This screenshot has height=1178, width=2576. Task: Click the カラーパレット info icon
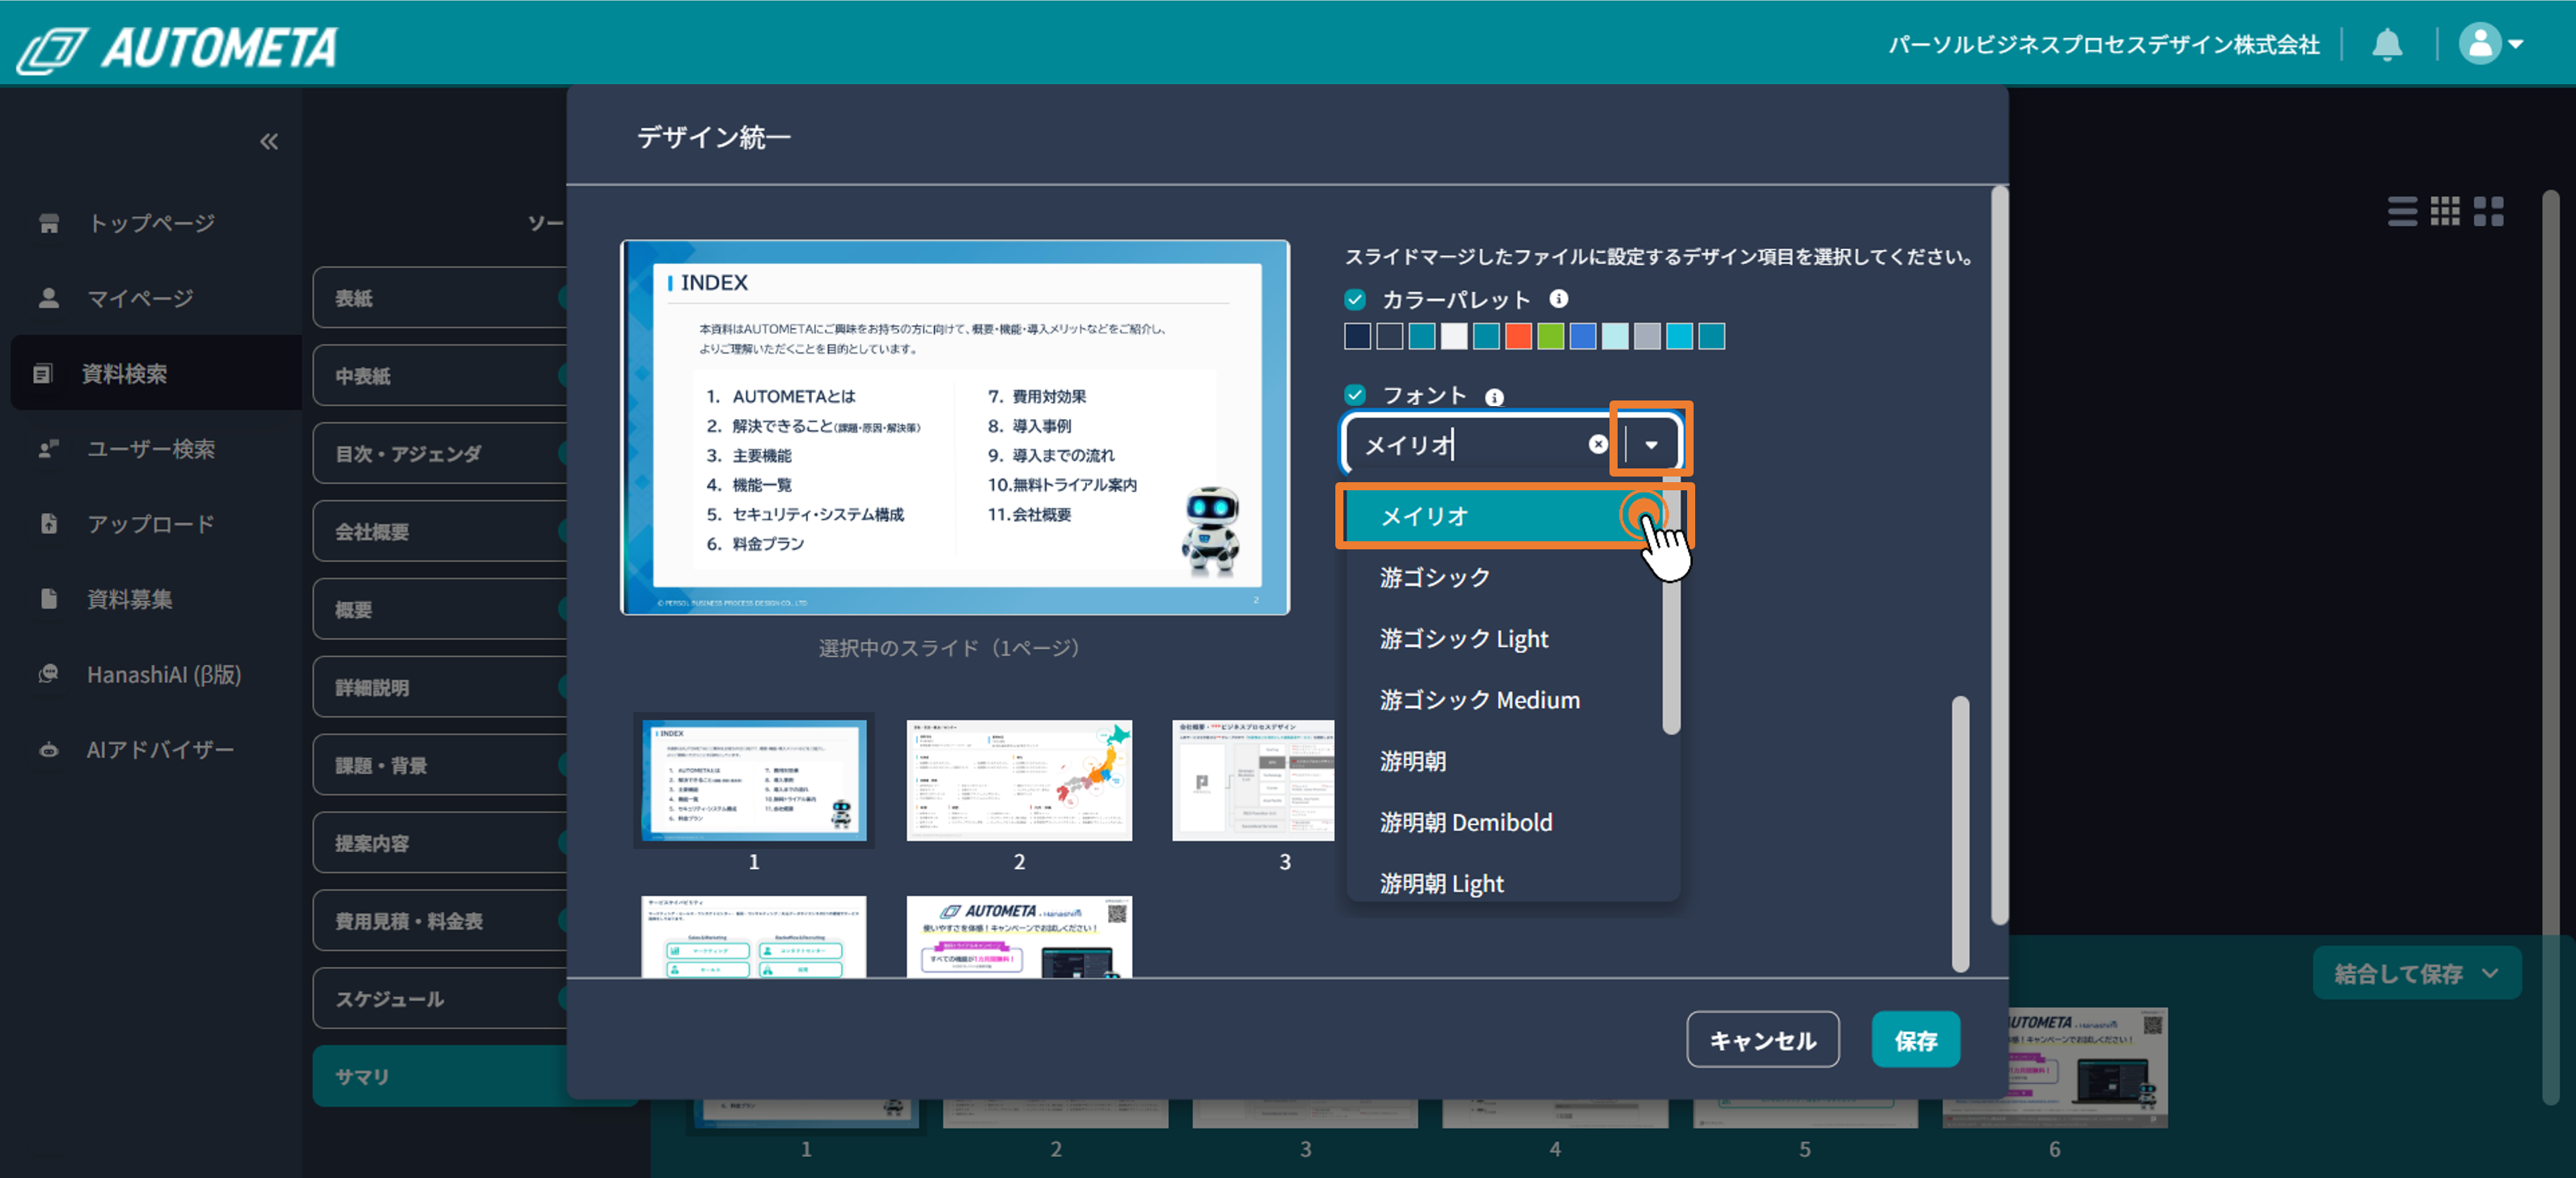point(1558,298)
